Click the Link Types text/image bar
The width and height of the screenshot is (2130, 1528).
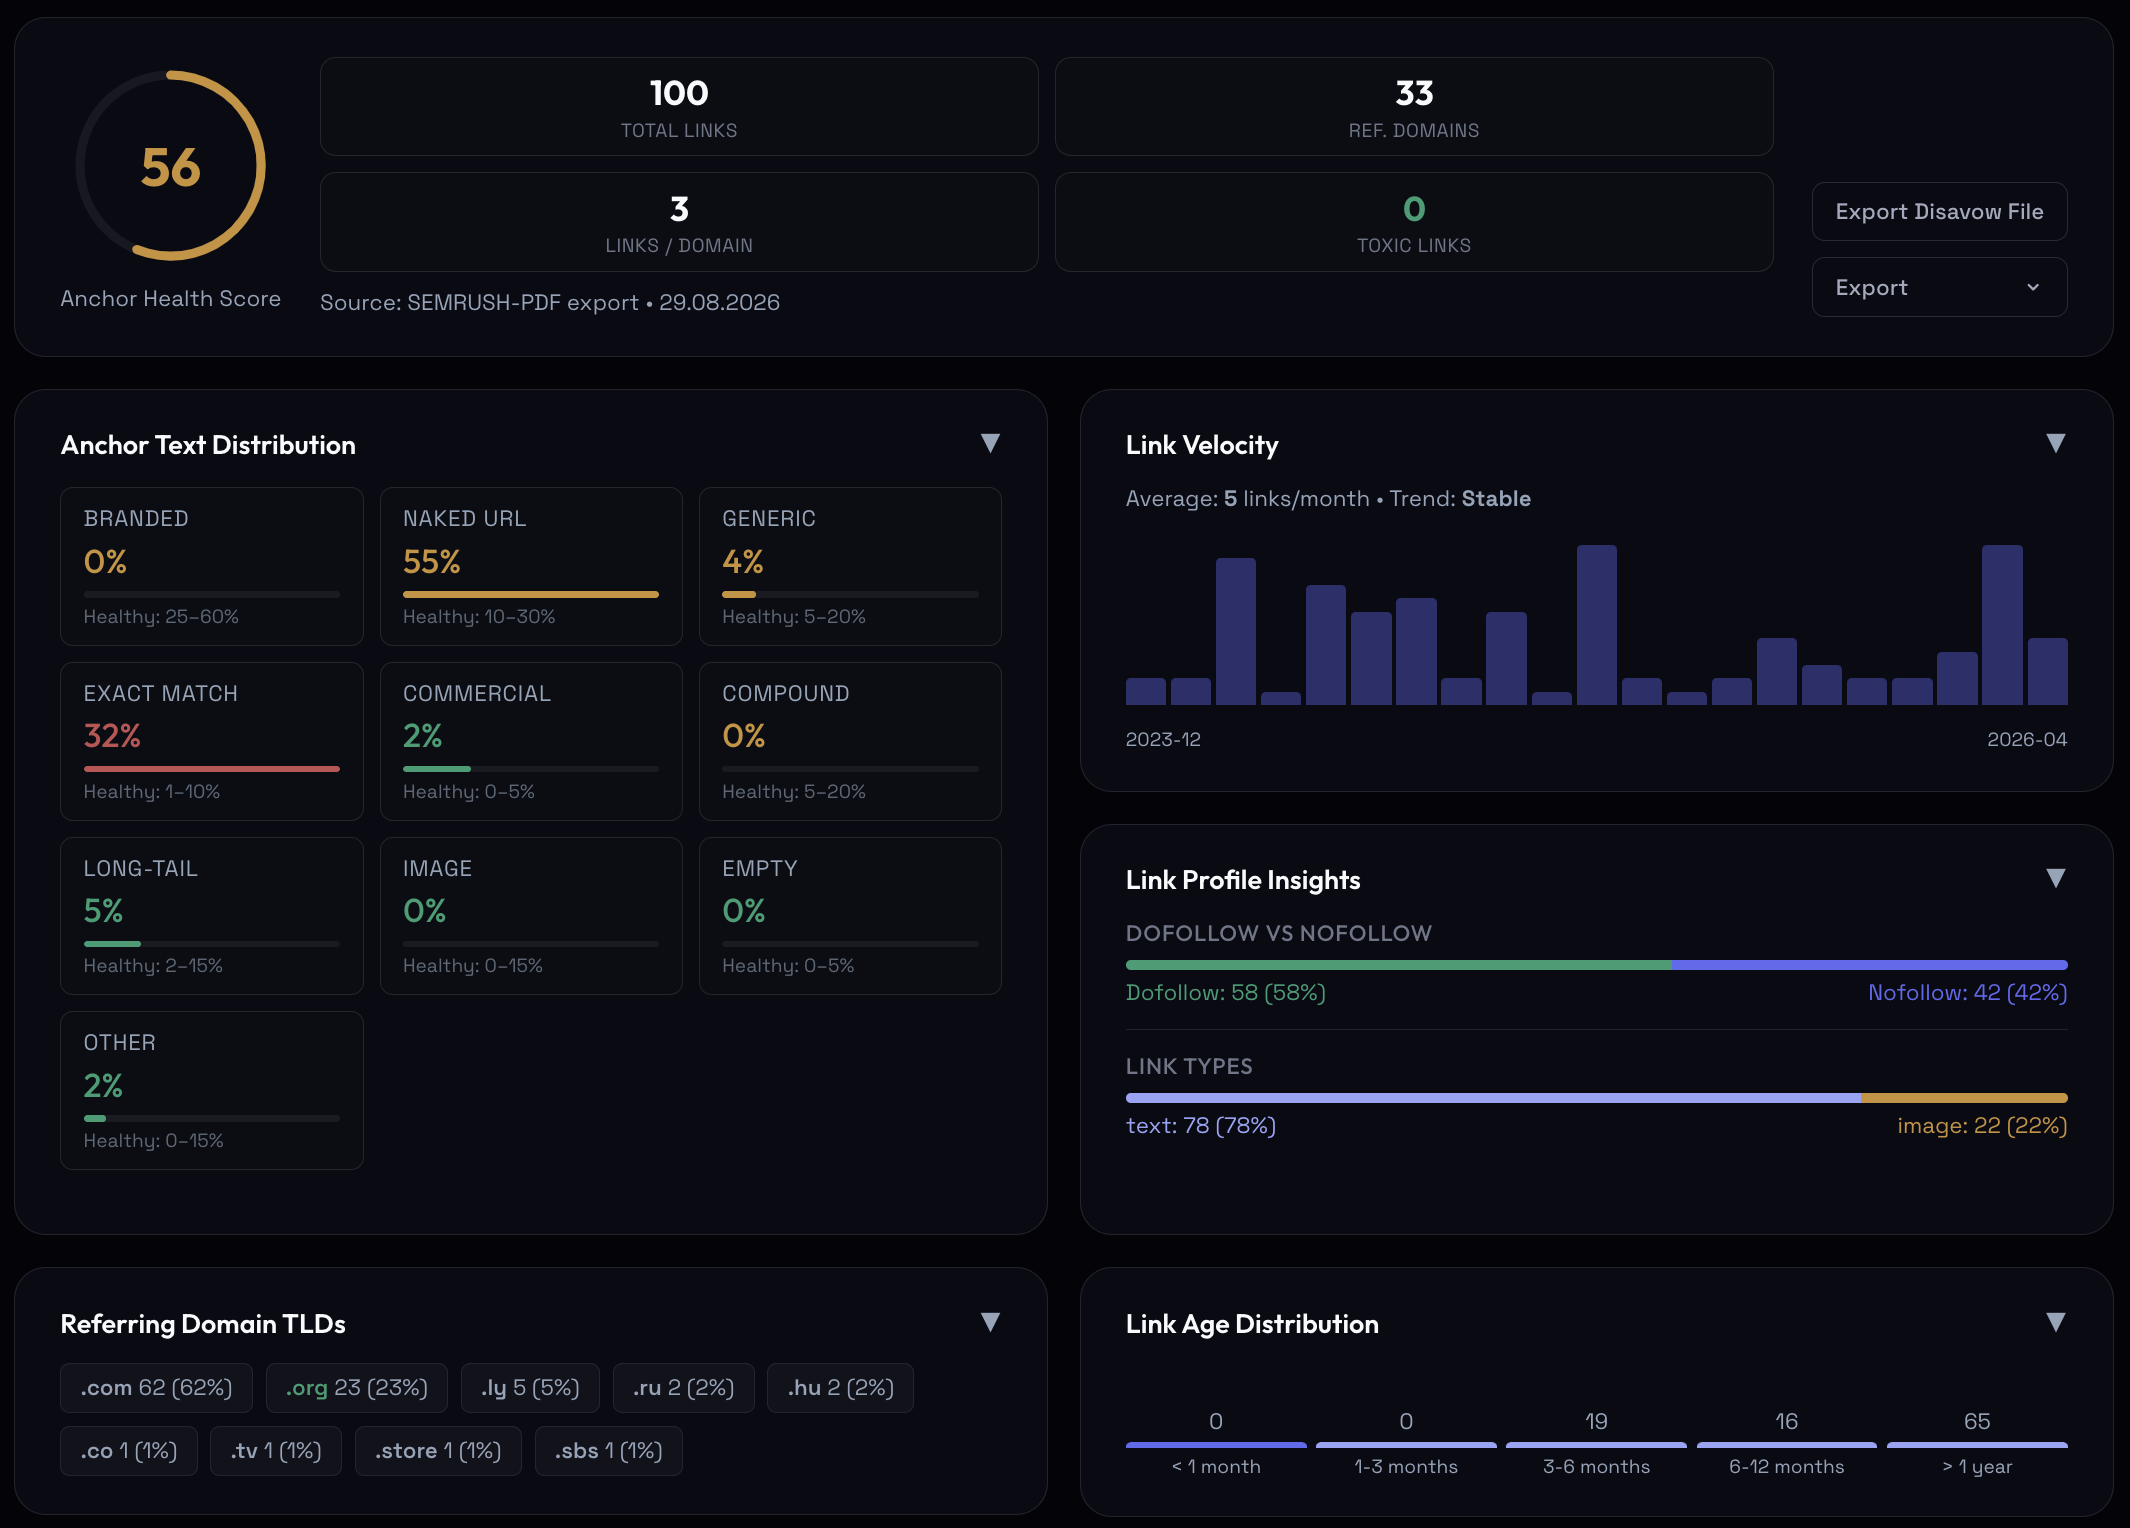1596,1098
